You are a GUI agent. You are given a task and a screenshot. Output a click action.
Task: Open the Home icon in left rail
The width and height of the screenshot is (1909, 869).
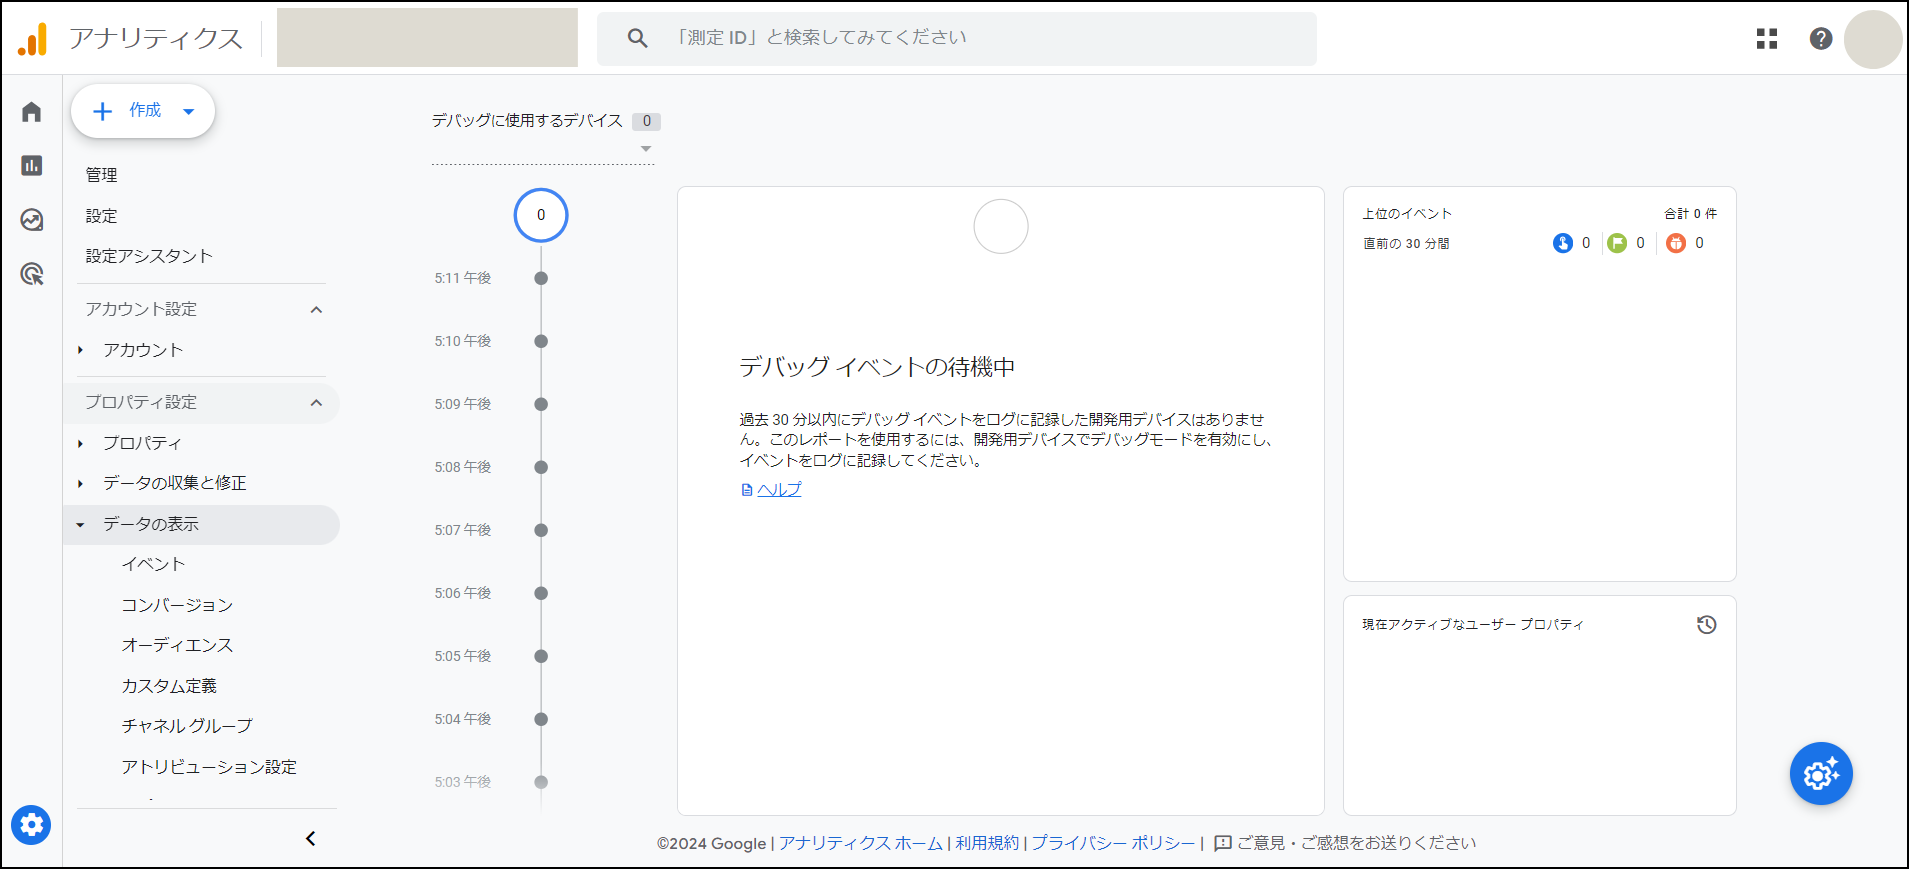click(31, 112)
